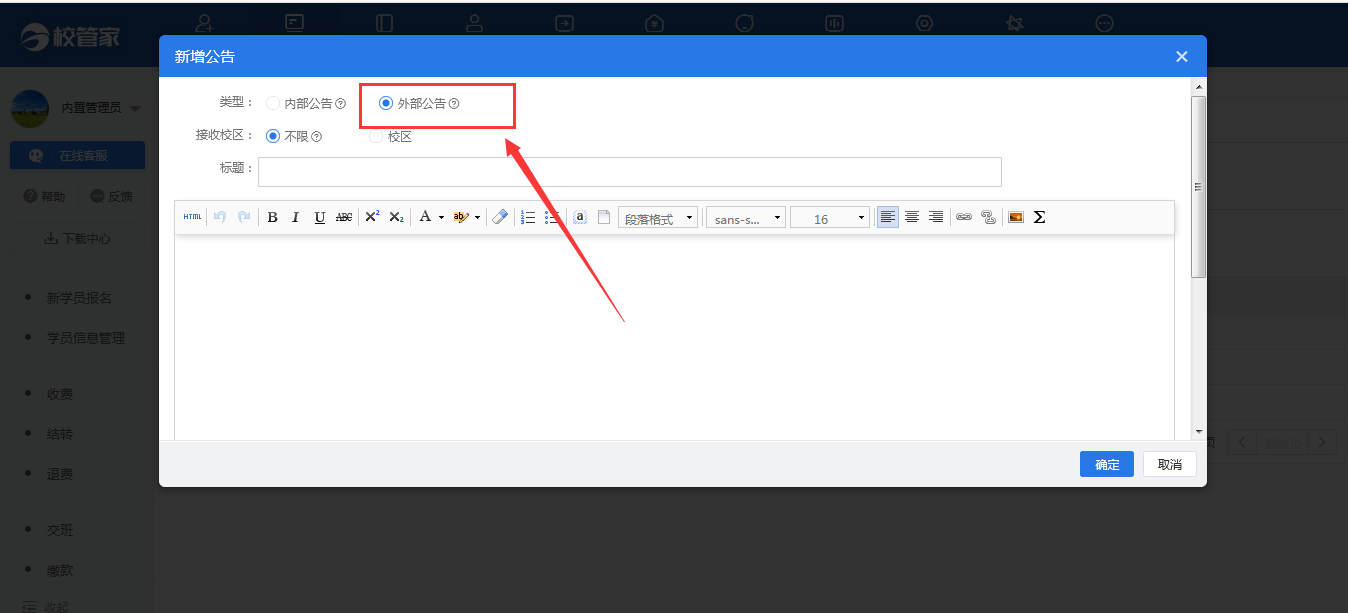Screen dimensions: 1348x613
Task: Insert a formula with sigma icon
Action: click(1040, 217)
